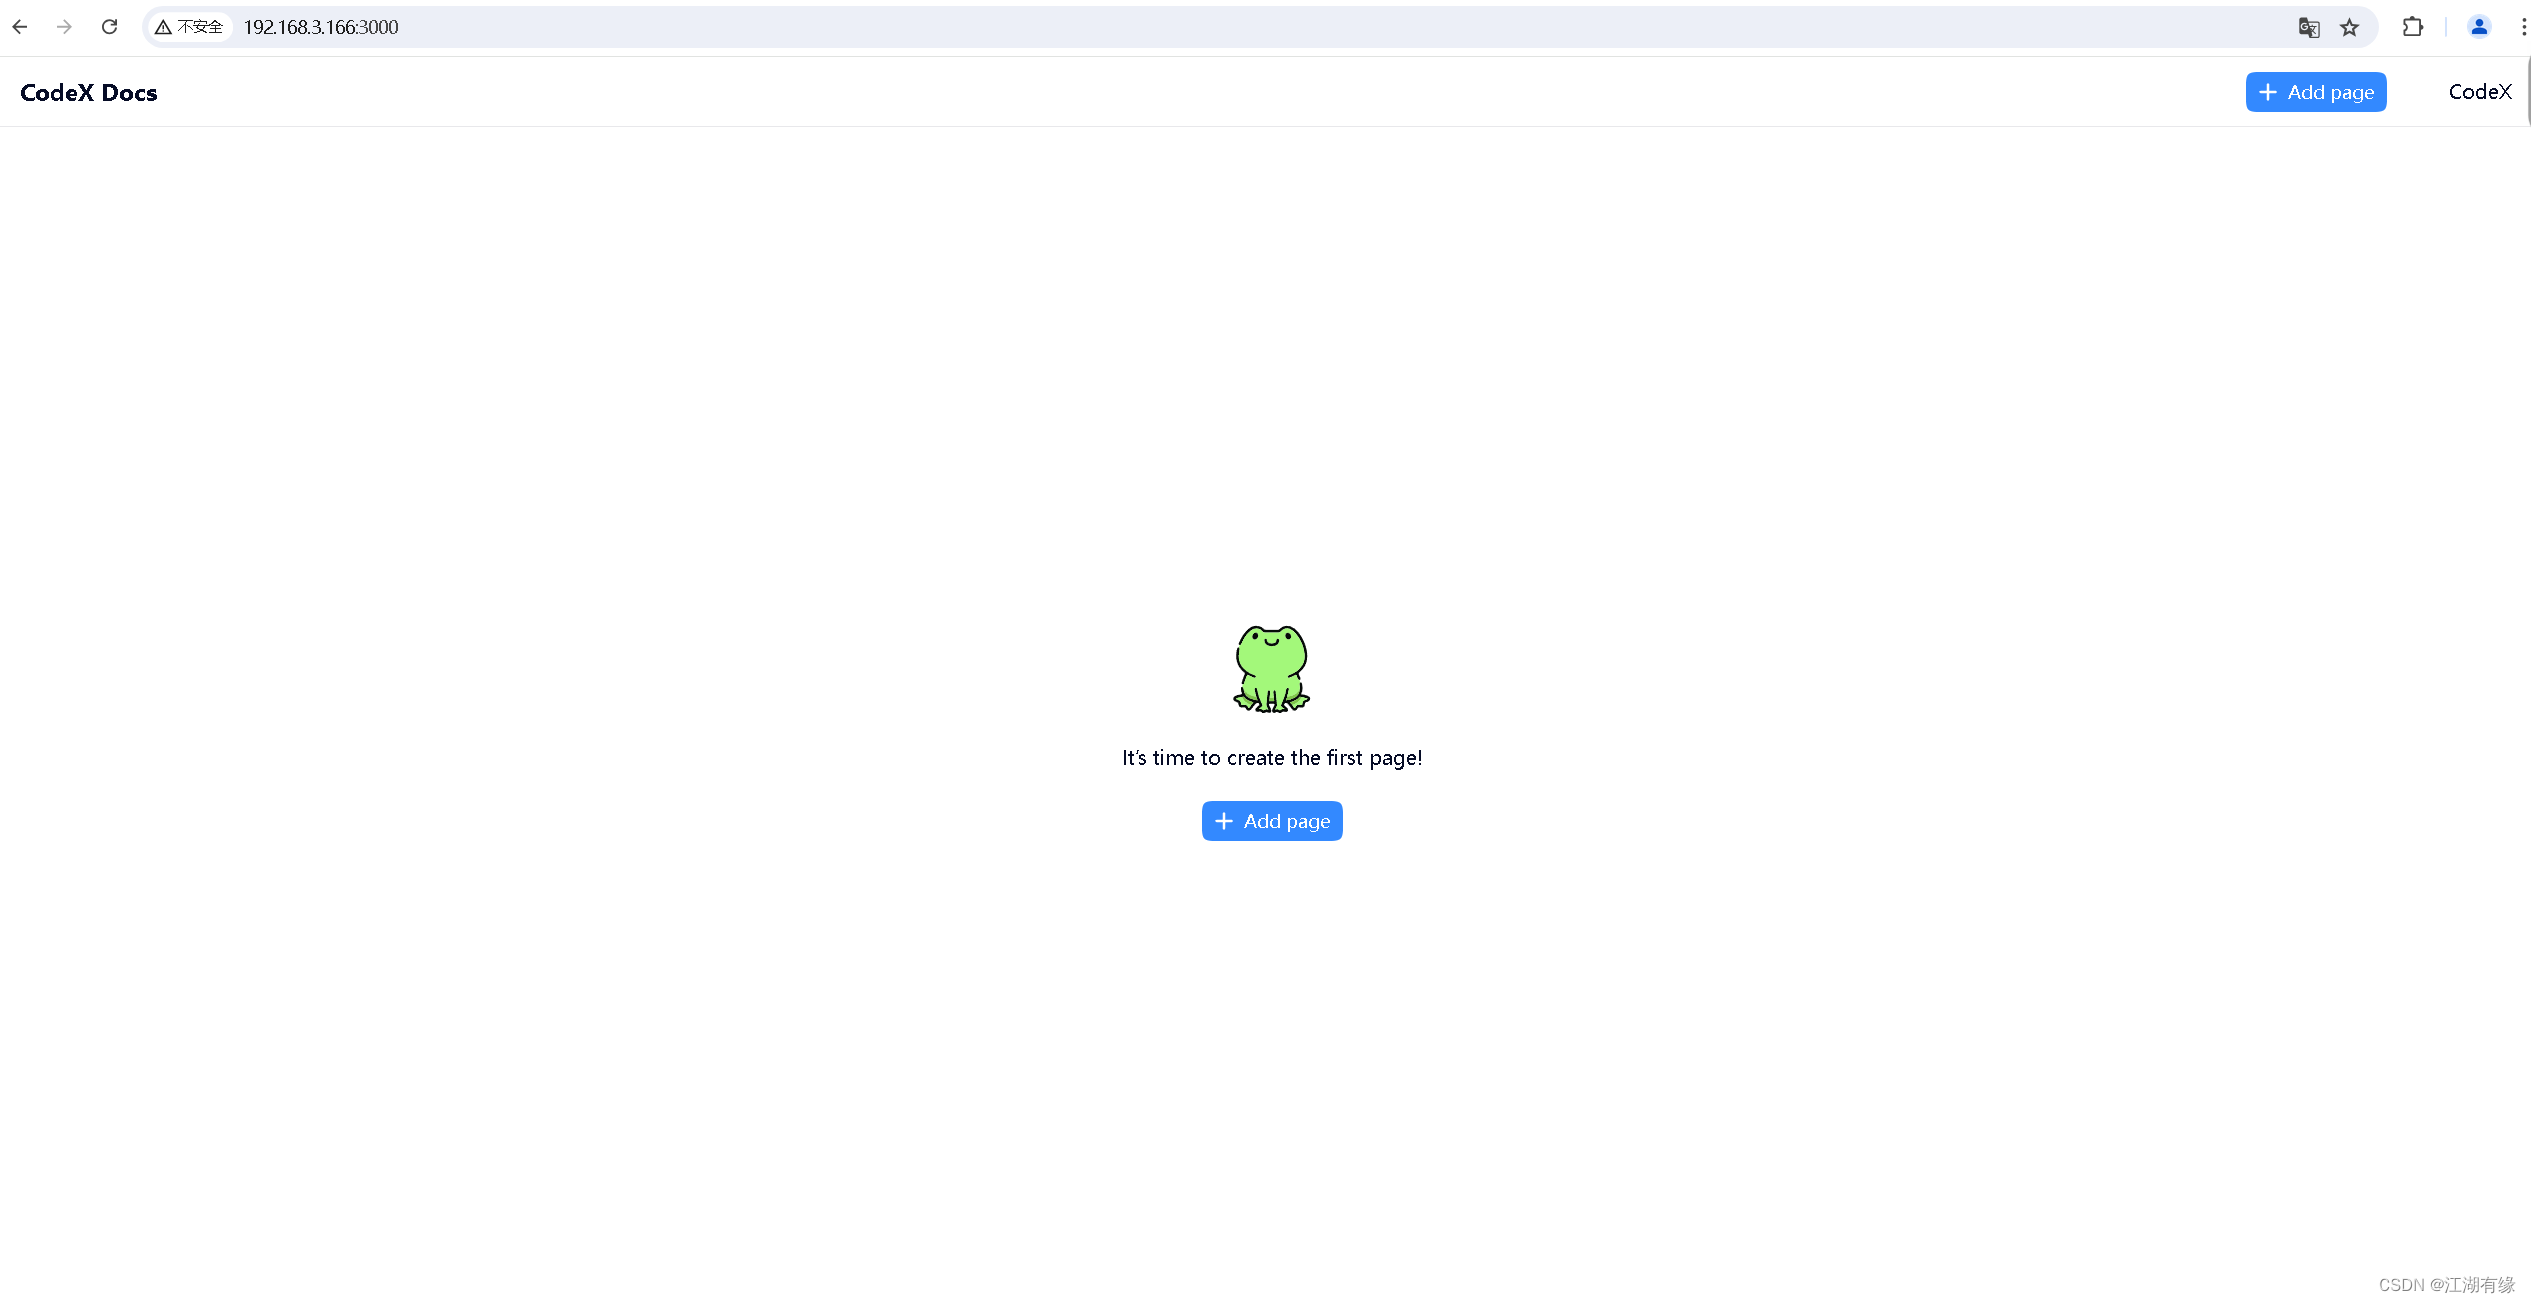This screenshot has height=1303, width=2531.
Task: Open the Google Translate page icon
Action: click(x=2308, y=27)
